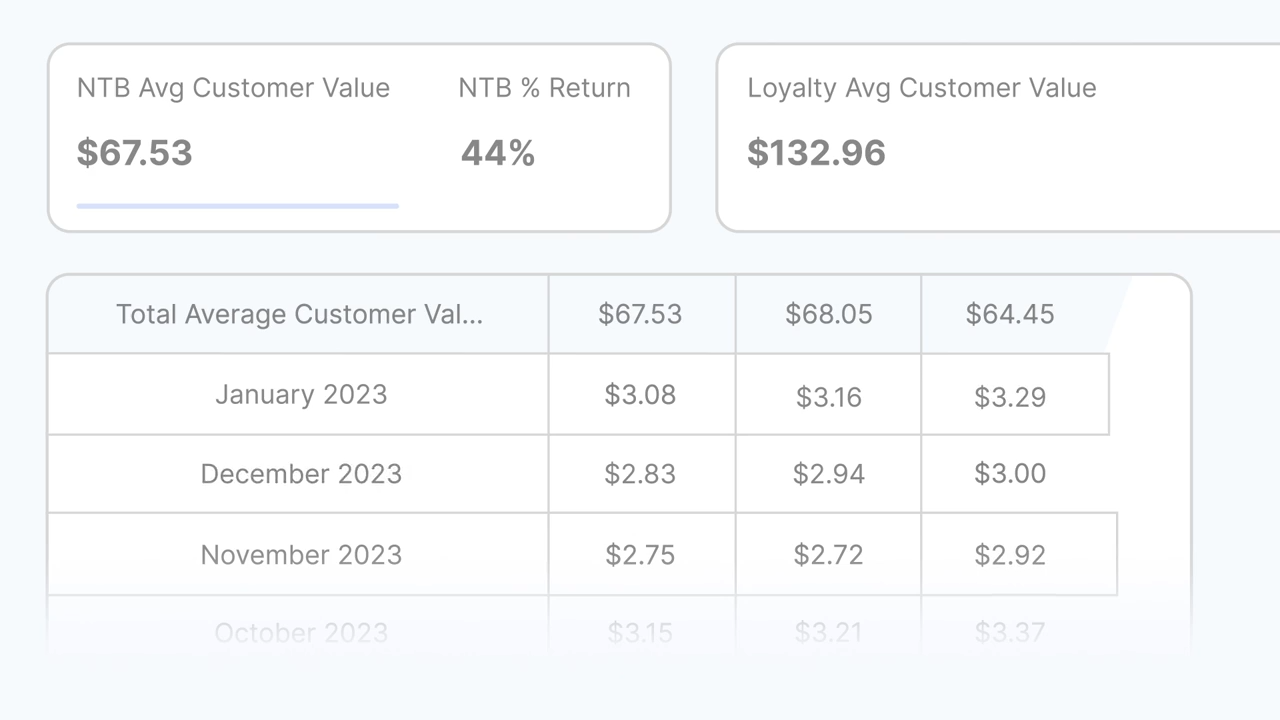Select the January 2023 row label

tap(301, 394)
